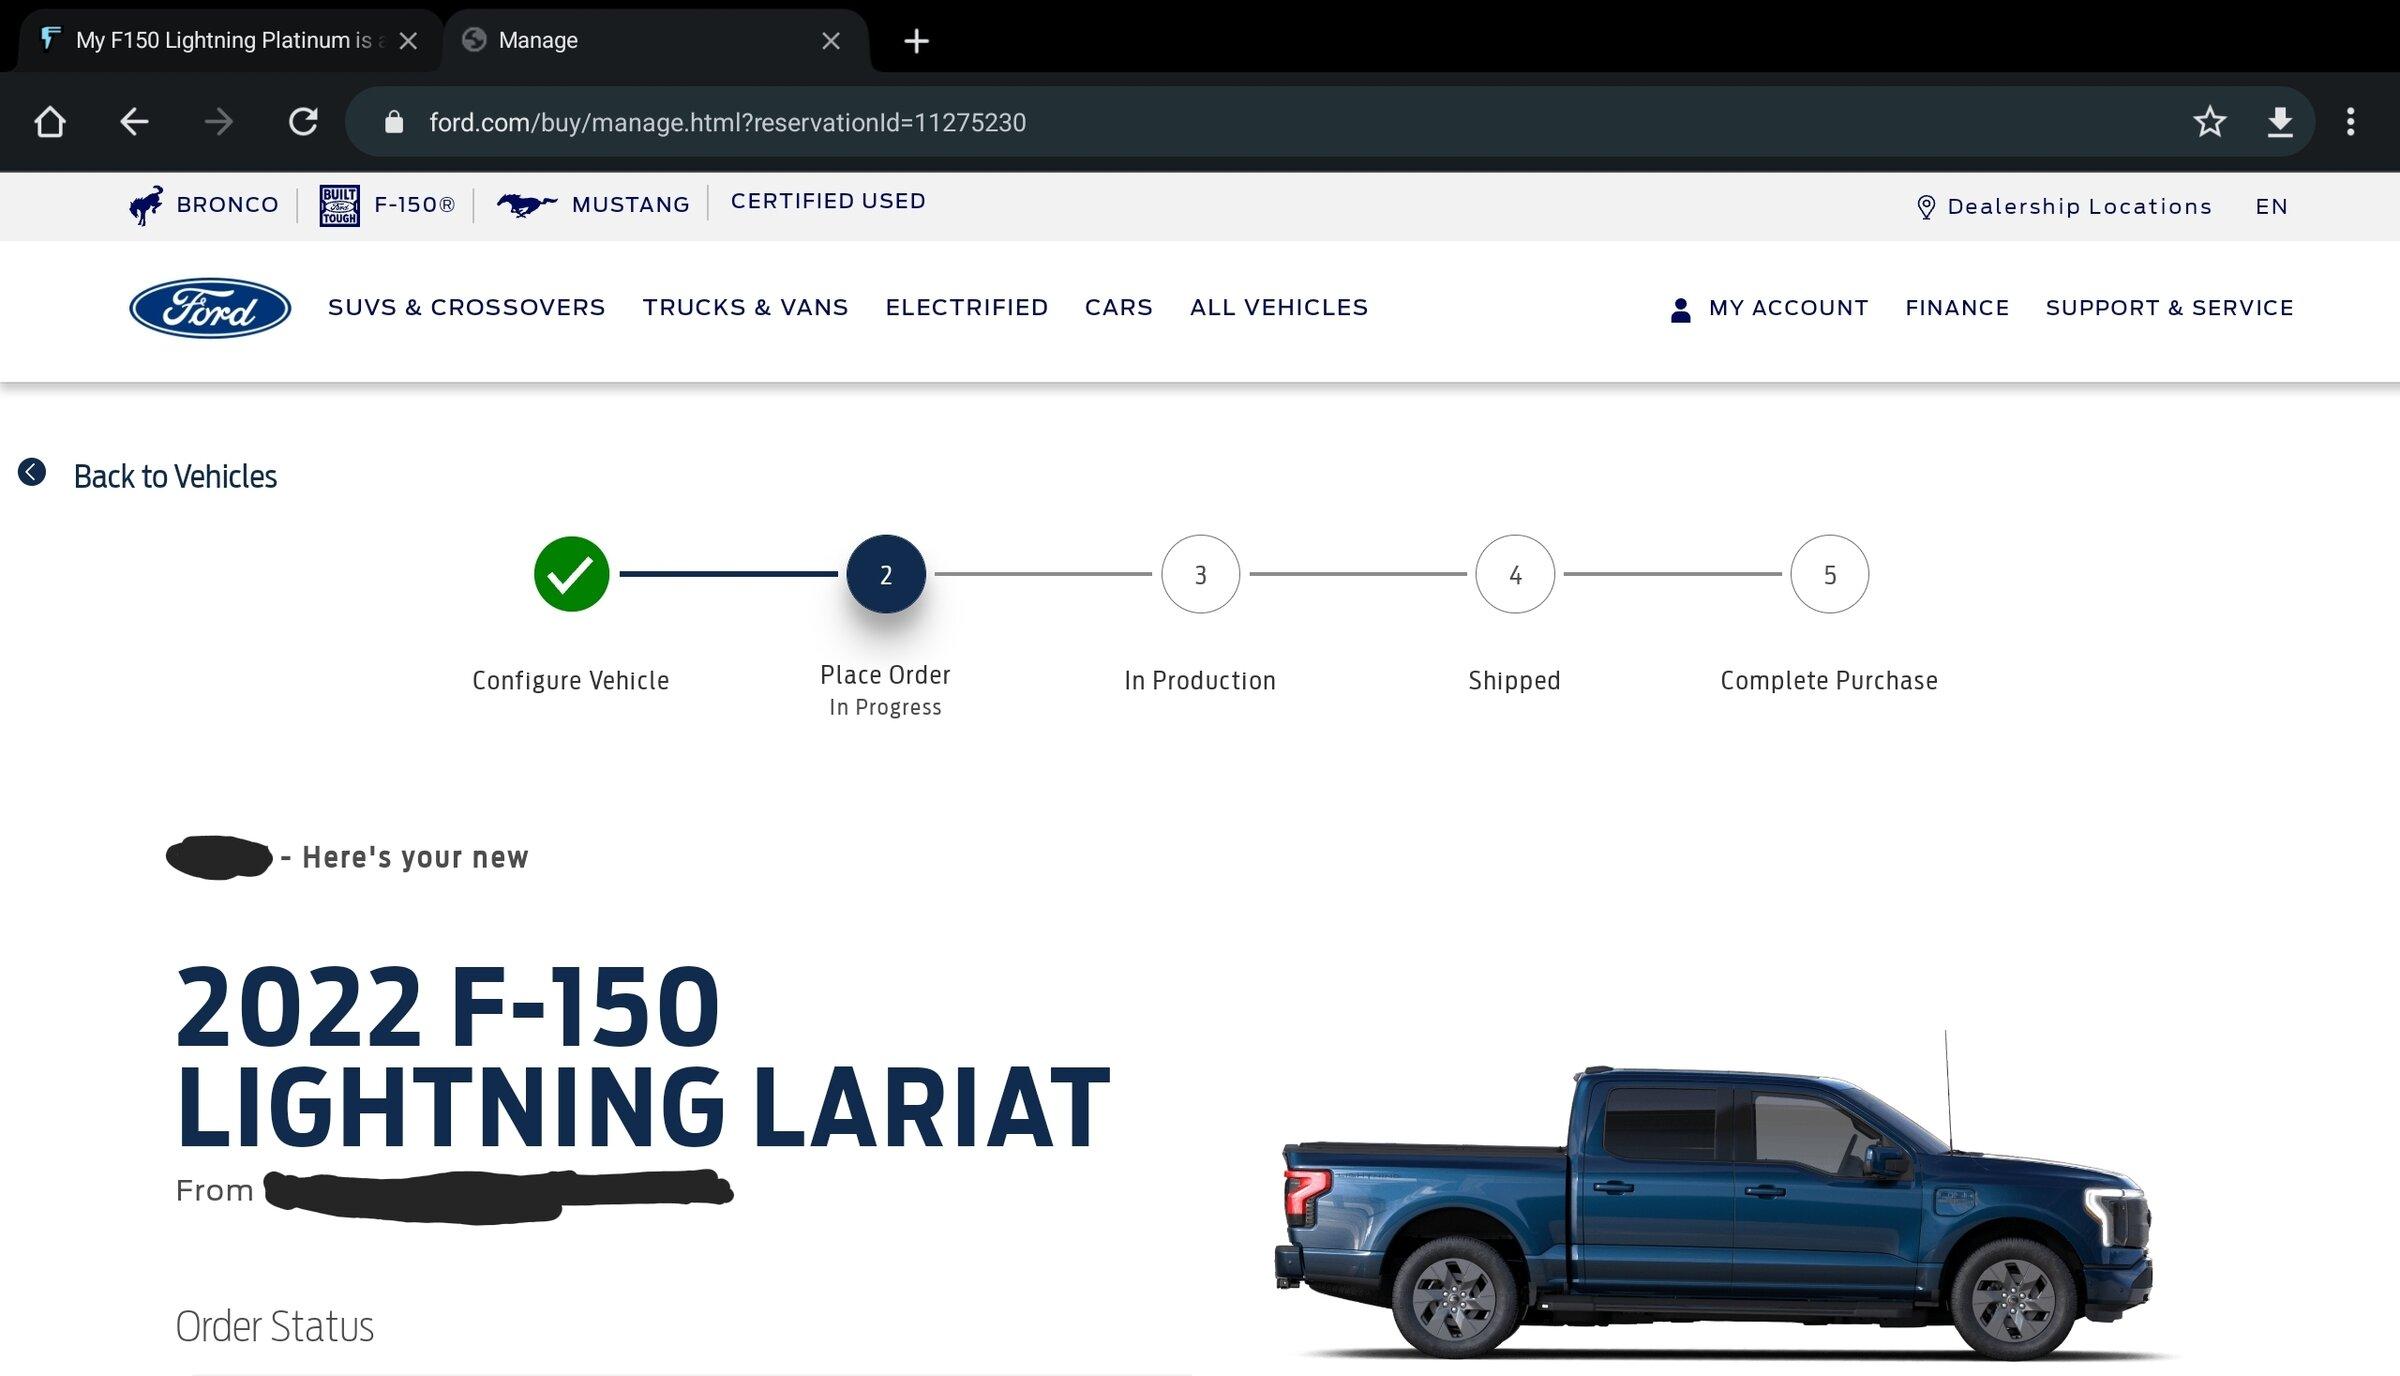Click the Place Order step label
The width and height of the screenshot is (2400, 1376).
(x=885, y=675)
